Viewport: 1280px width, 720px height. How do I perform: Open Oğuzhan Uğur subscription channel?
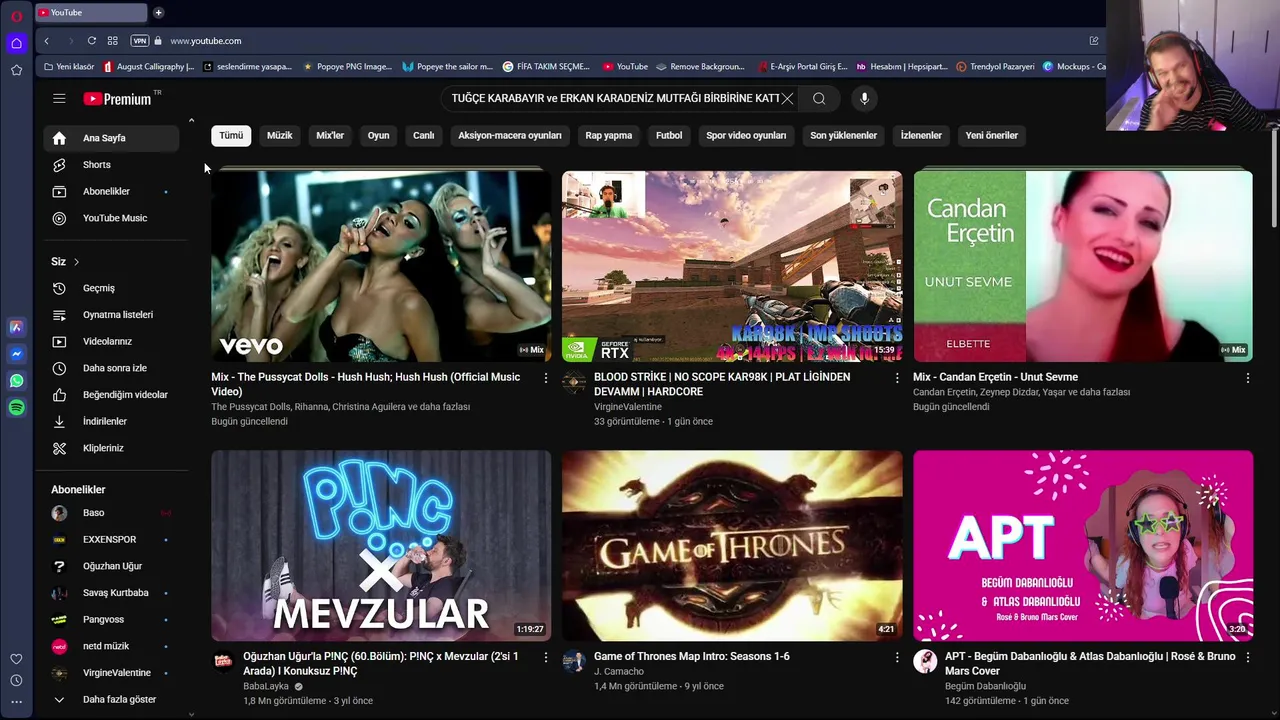pos(111,566)
